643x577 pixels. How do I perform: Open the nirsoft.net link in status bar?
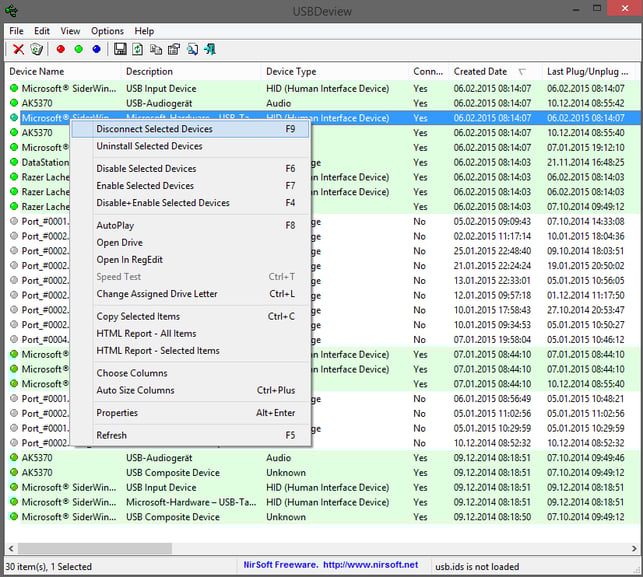(x=374, y=566)
